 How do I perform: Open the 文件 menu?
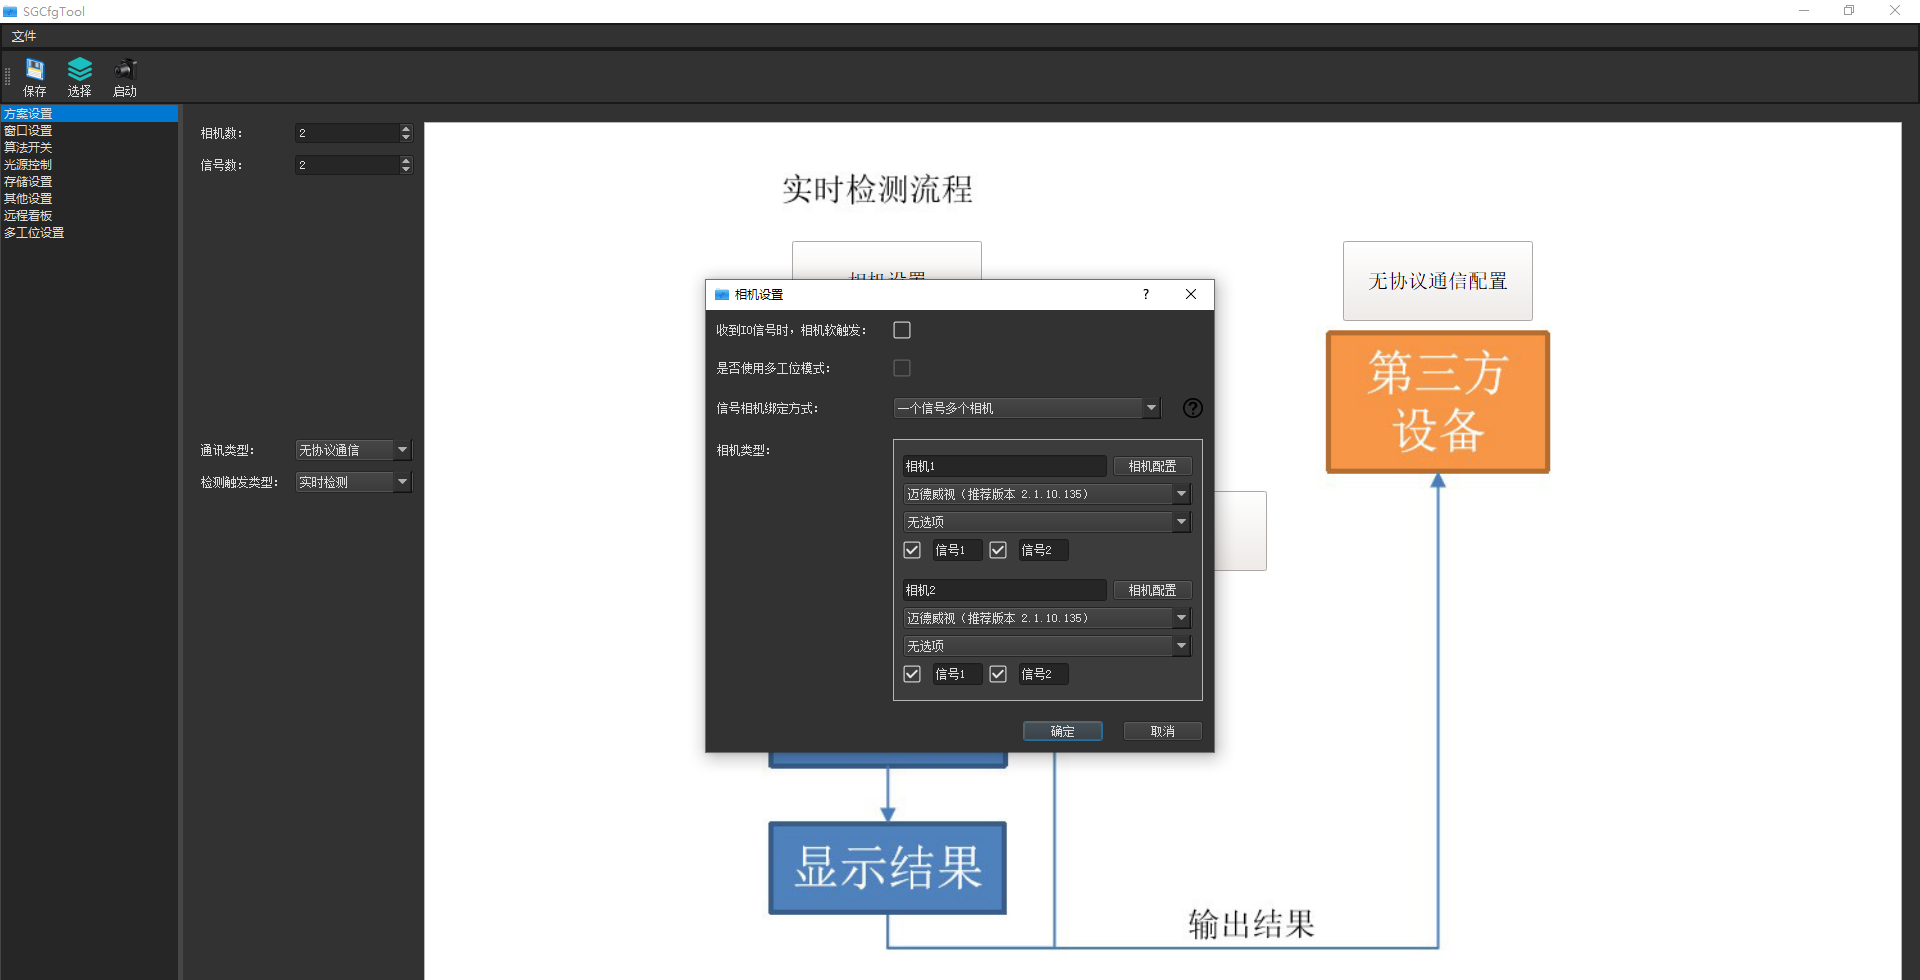(x=24, y=35)
